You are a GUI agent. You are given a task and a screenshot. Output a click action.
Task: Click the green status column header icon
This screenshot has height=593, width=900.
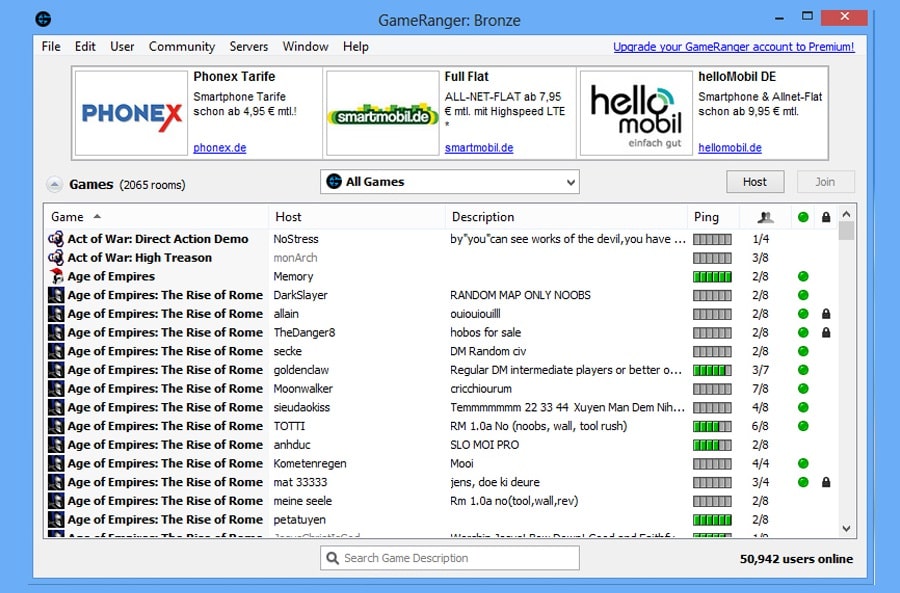[803, 217]
